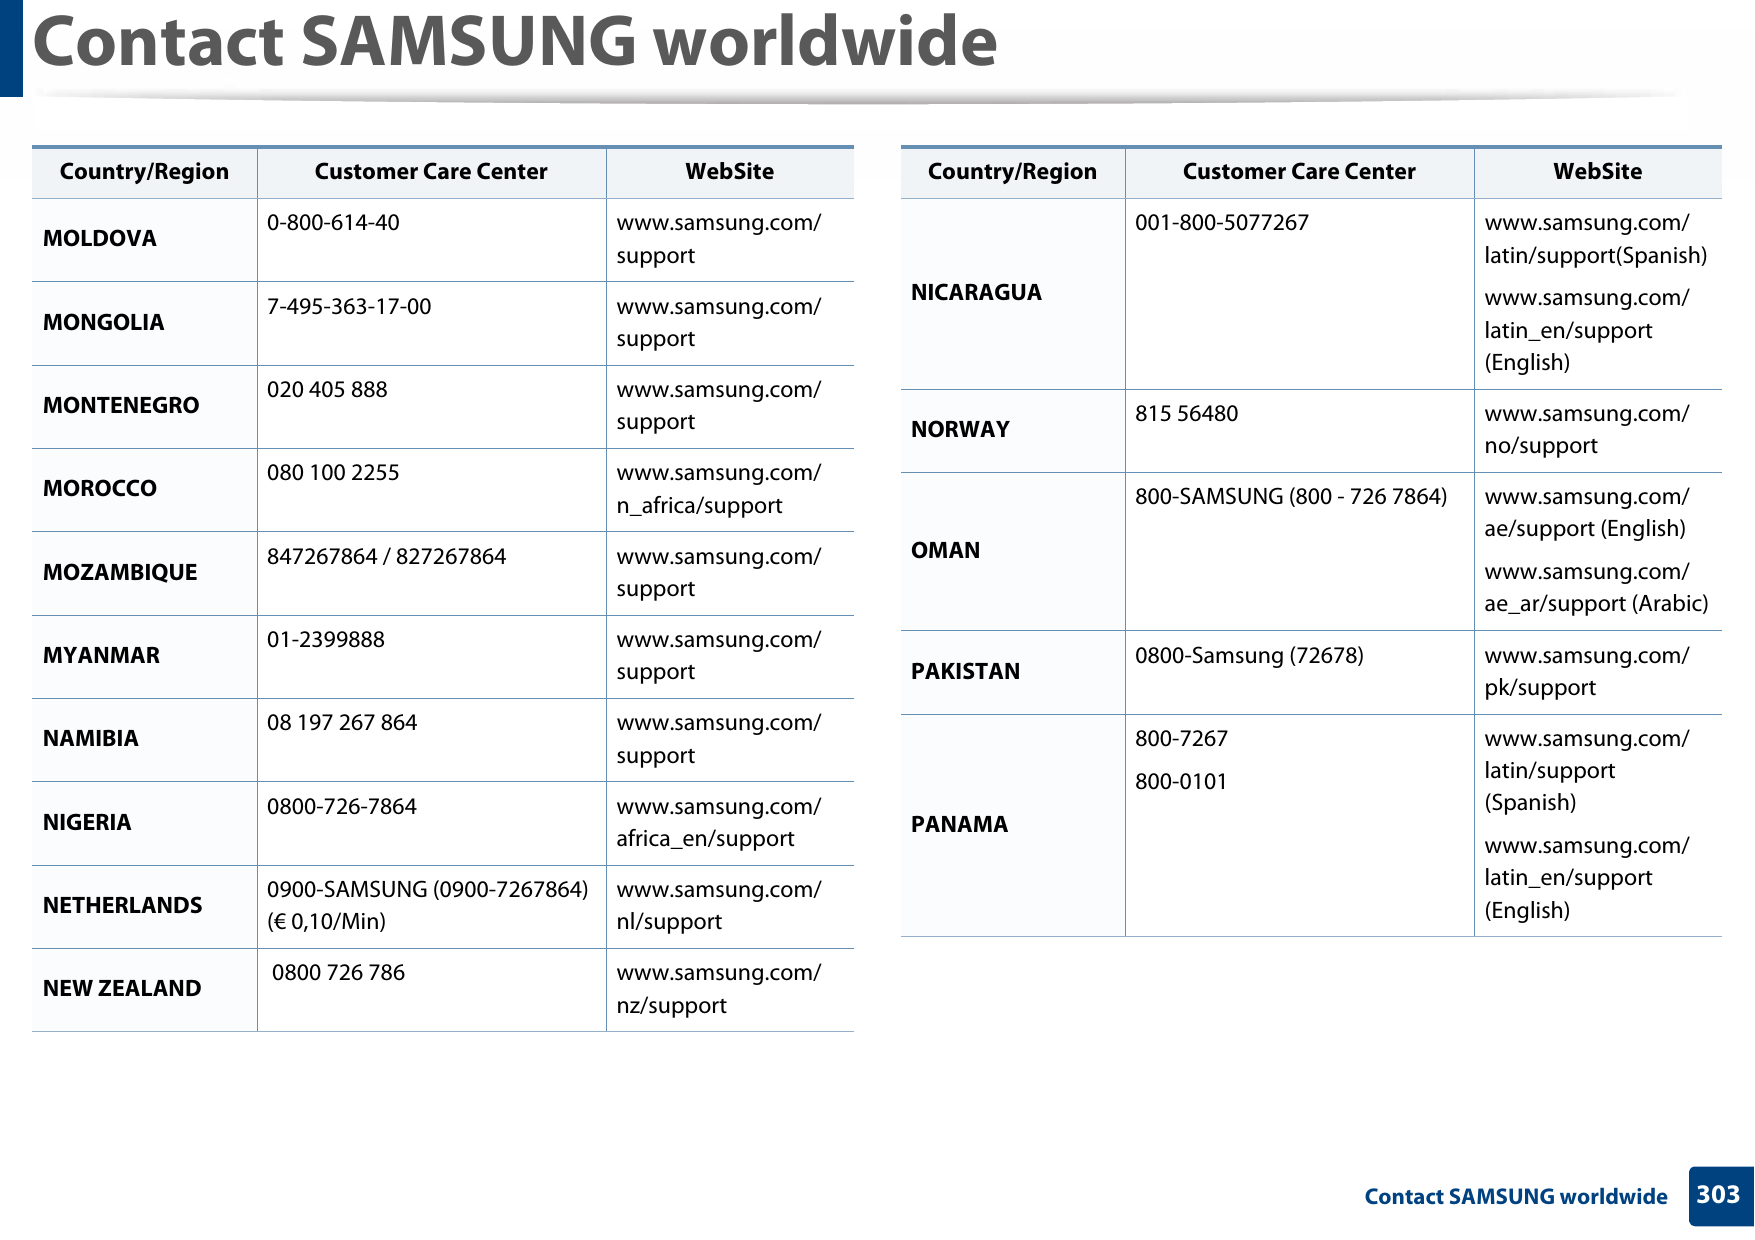Open Panama latin/support (Spanish) link
Image resolution: width=1755 pixels, height=1240 pixels.
click(x=1586, y=771)
